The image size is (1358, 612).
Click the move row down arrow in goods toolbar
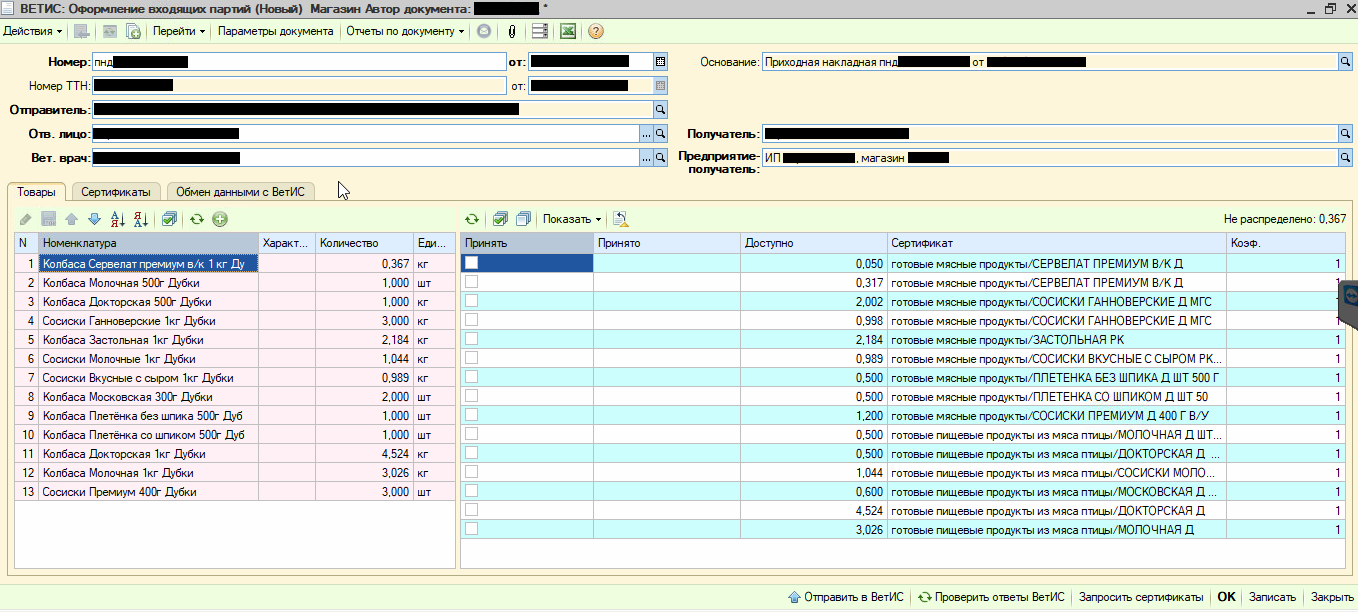94,219
